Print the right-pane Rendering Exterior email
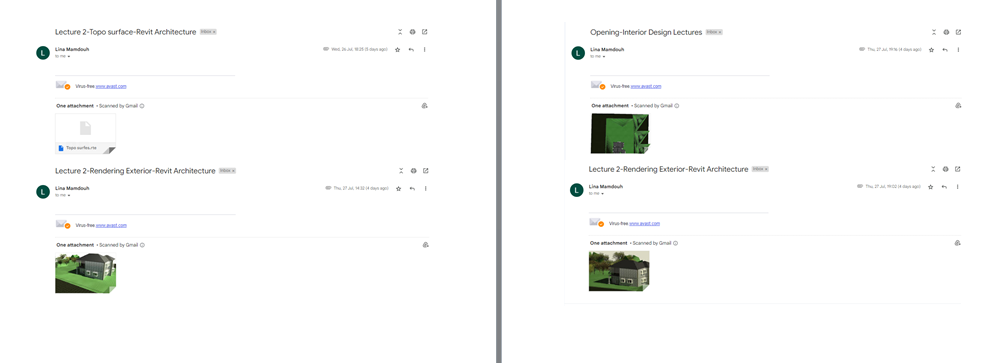This screenshot has height=363, width=998. click(x=945, y=169)
